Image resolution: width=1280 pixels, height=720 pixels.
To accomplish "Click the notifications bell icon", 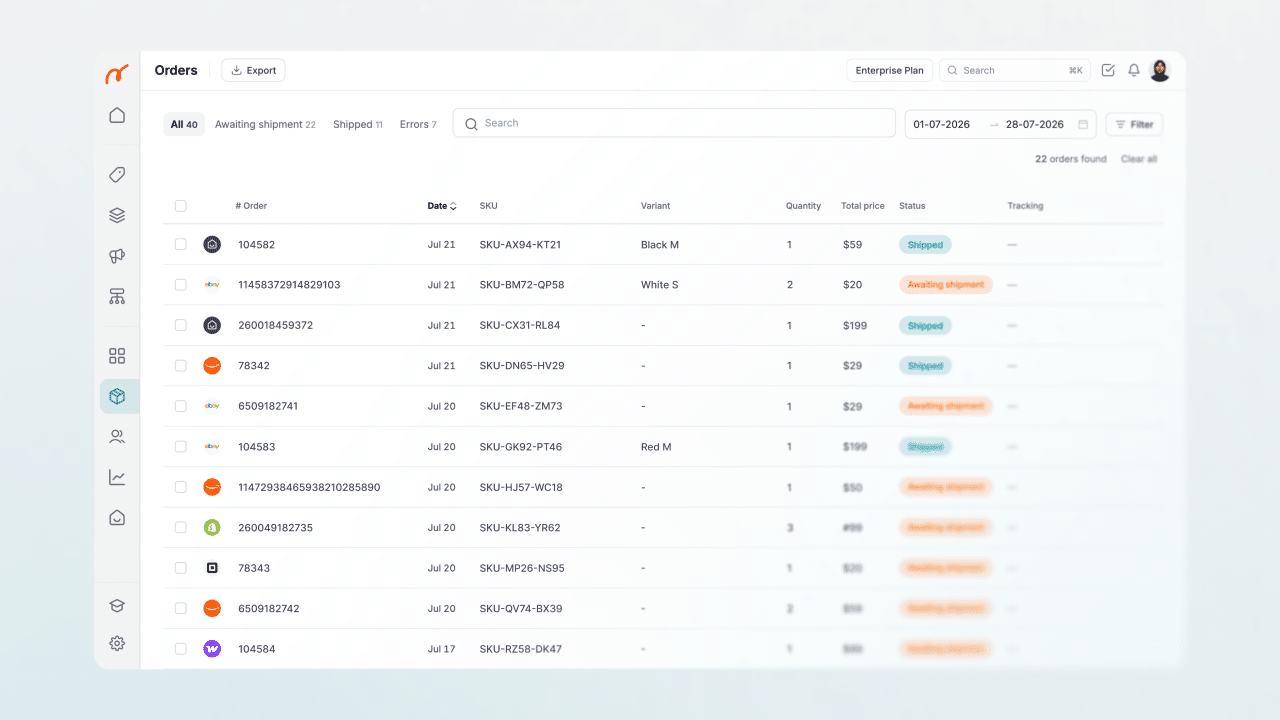I will [x=1134, y=70].
